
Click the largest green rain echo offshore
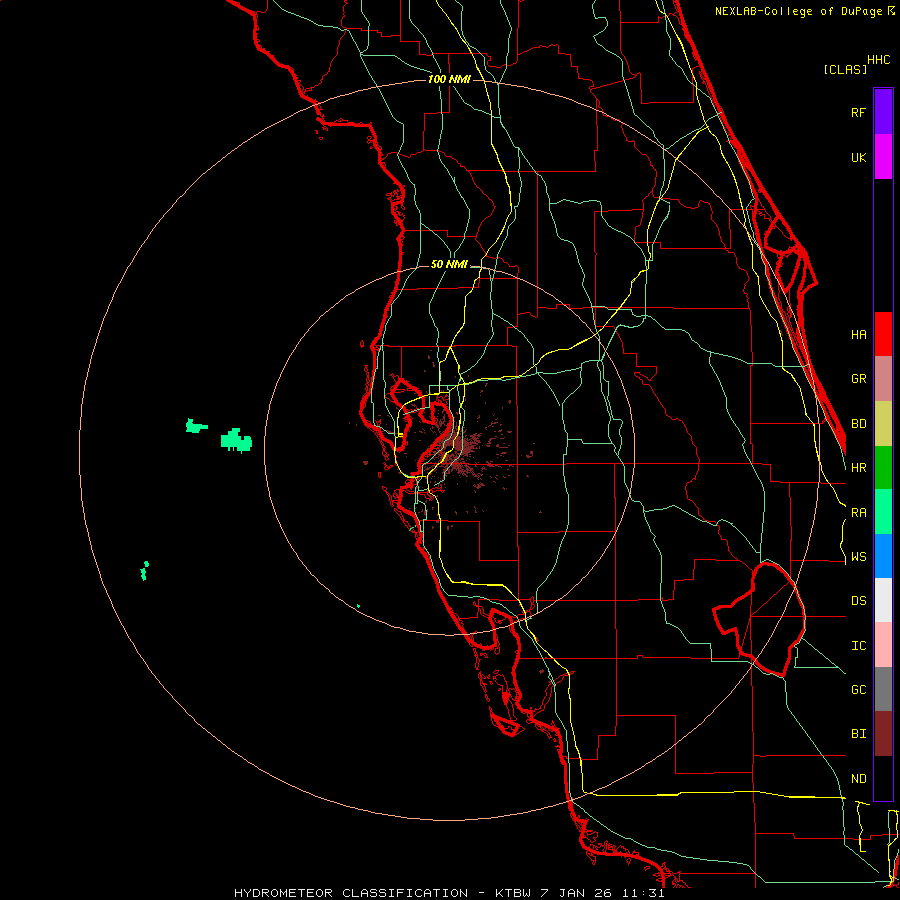click(236, 440)
